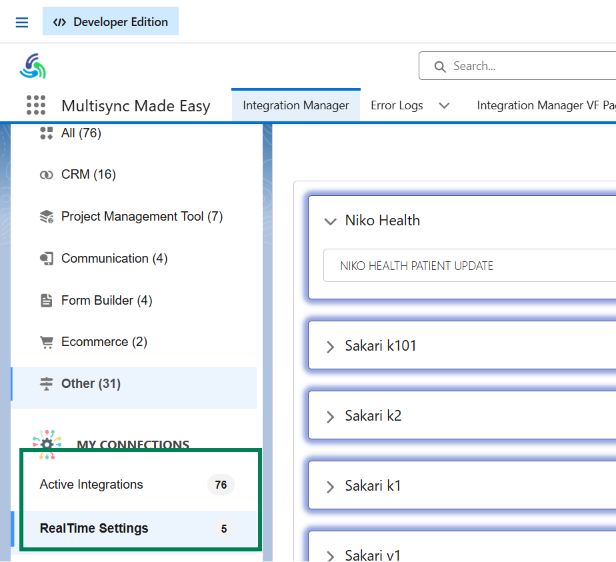Screen dimensions: 616x562
Task: Select the Communication (4) category
Action: tap(114, 258)
